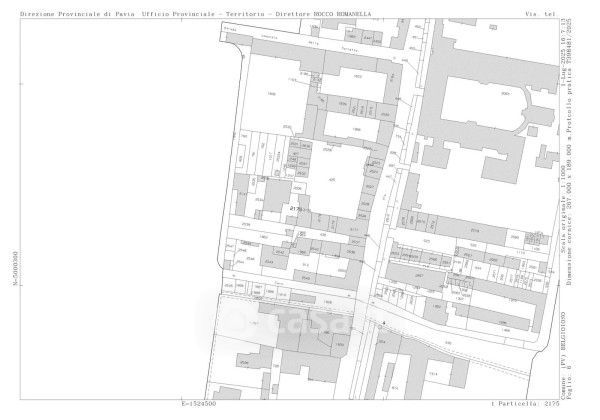Select the bold parcel 2175 label
This screenshot has width=600, height=420.
tap(296, 207)
